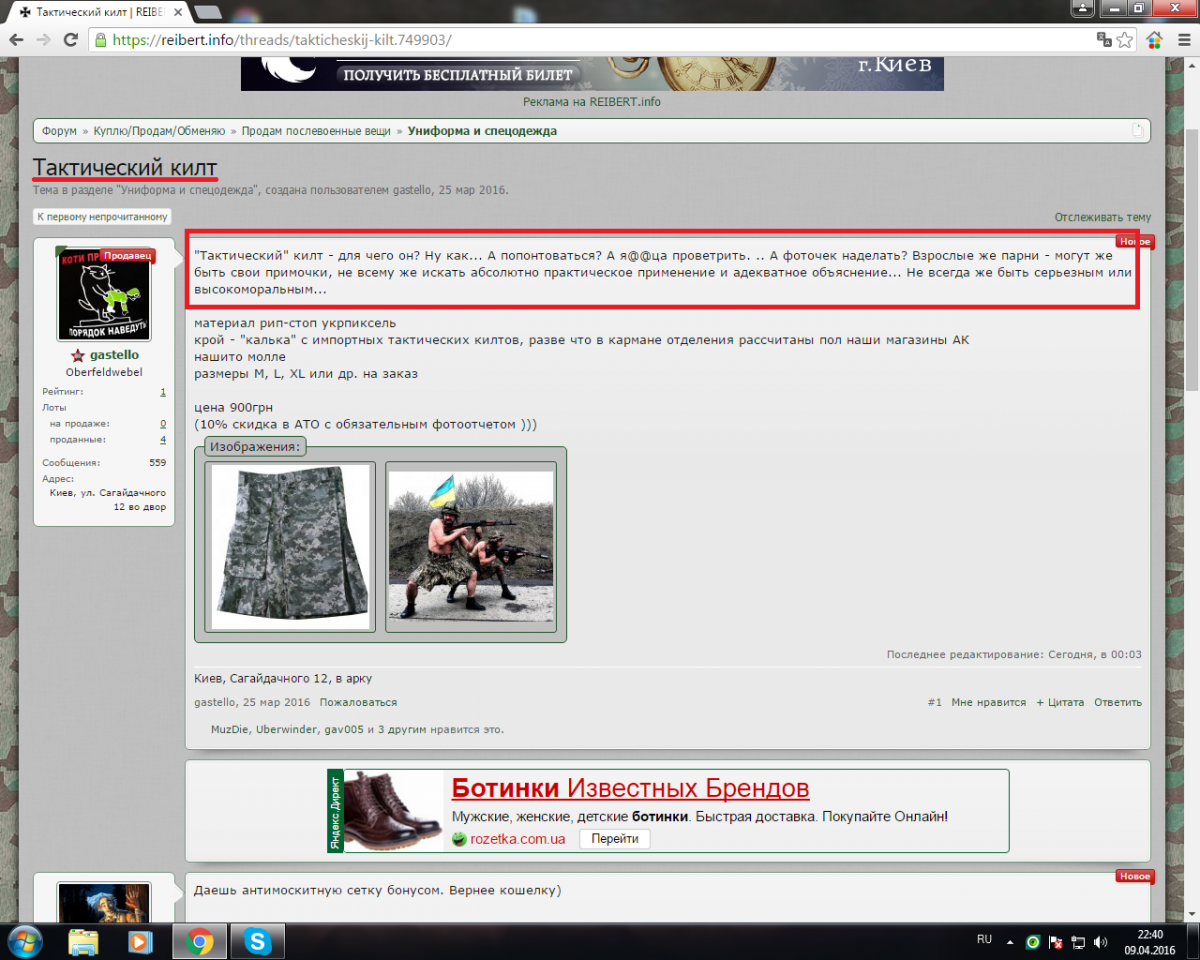Screen dimensions: 1200x960
Task: Open на продаже lots count 0
Action: point(163,424)
